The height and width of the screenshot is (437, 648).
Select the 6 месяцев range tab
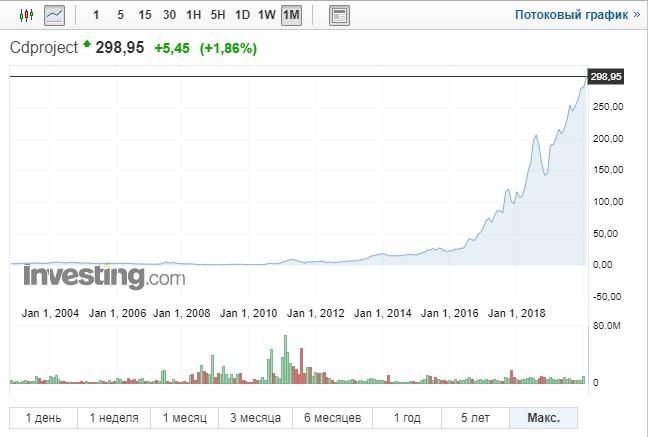point(333,418)
